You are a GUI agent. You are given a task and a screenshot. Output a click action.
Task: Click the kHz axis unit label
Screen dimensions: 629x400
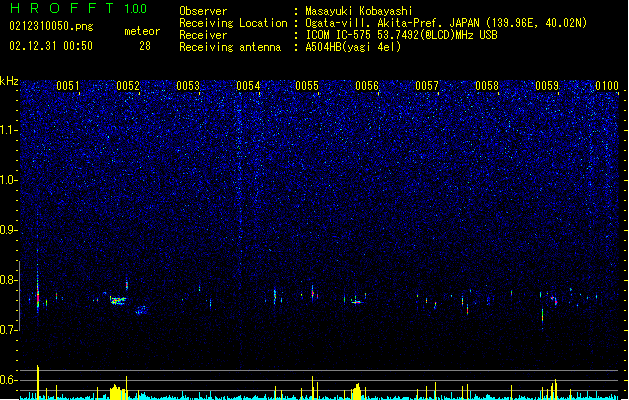coord(9,81)
